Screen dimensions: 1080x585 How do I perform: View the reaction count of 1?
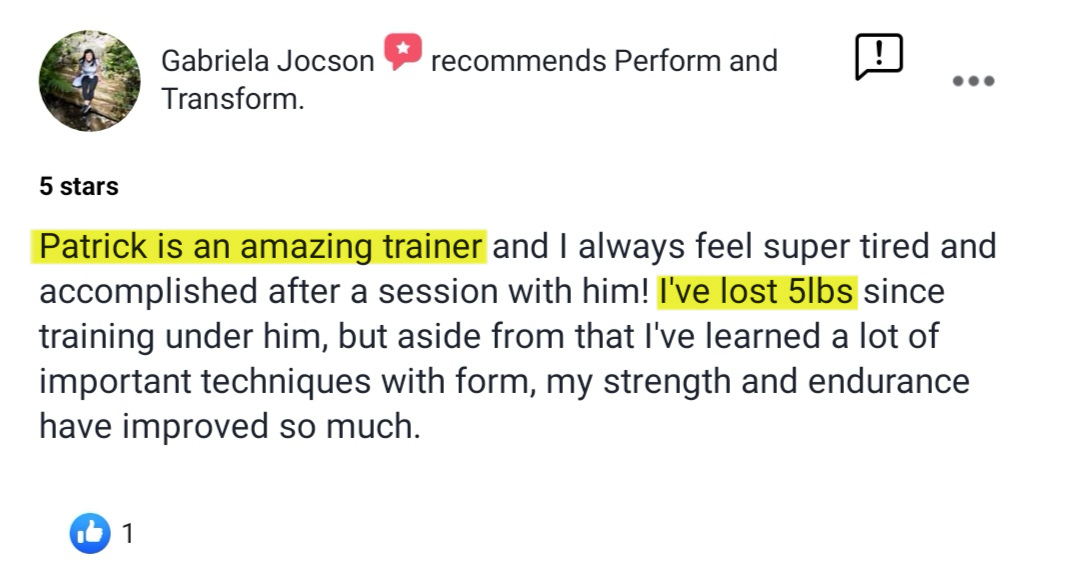(128, 533)
